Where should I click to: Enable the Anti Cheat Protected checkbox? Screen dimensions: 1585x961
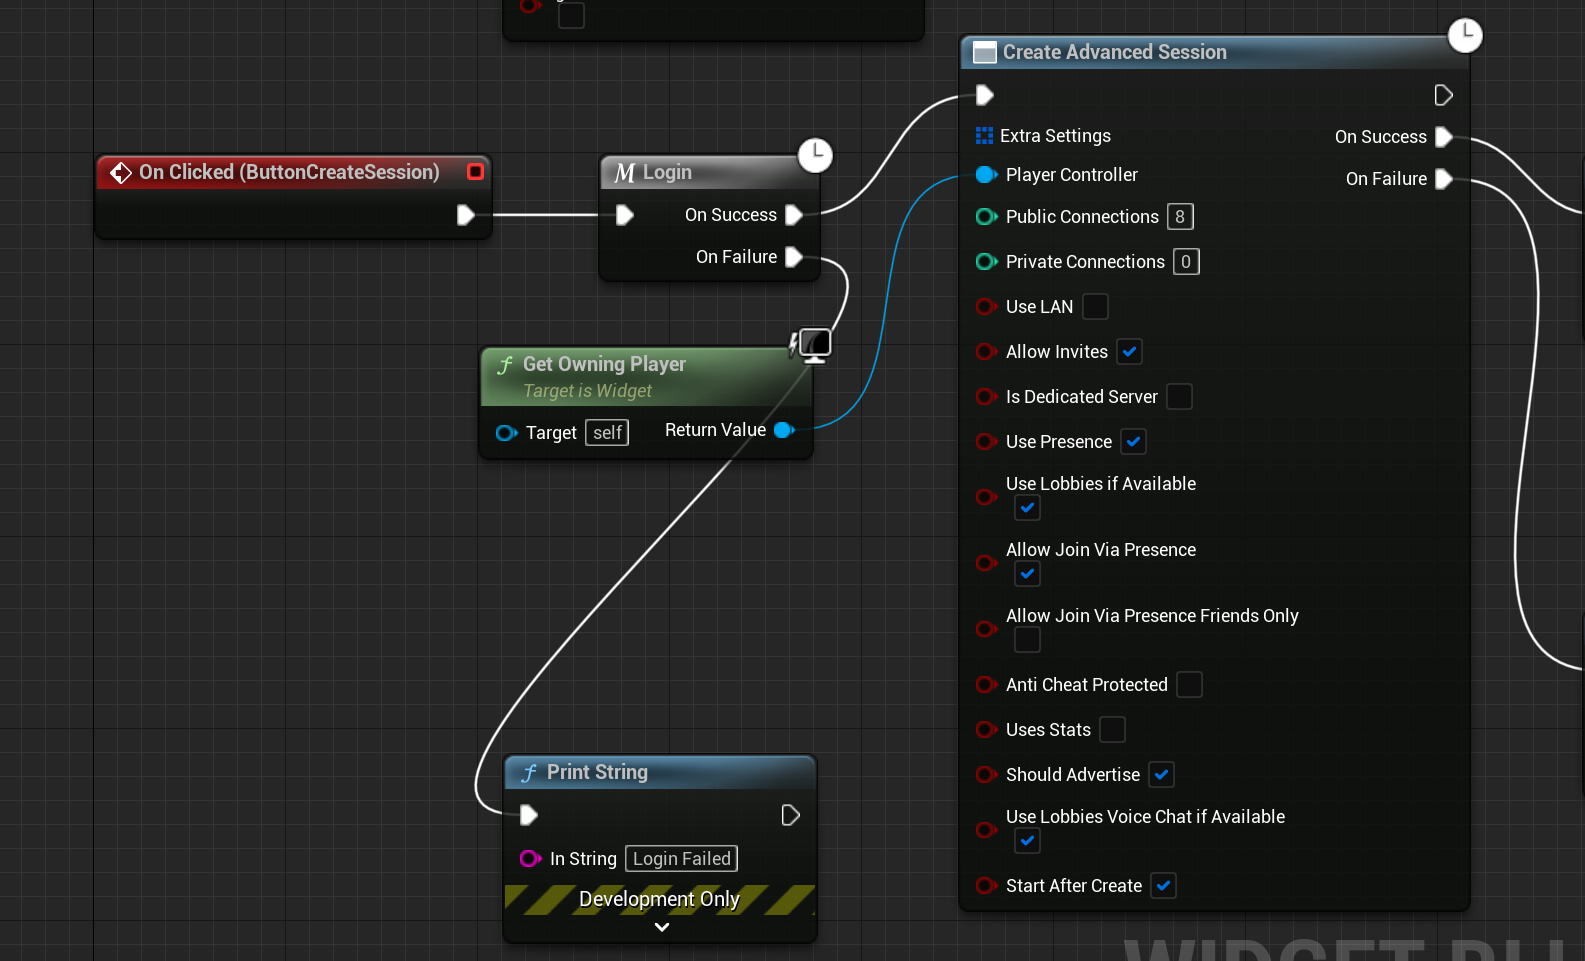coord(1189,685)
